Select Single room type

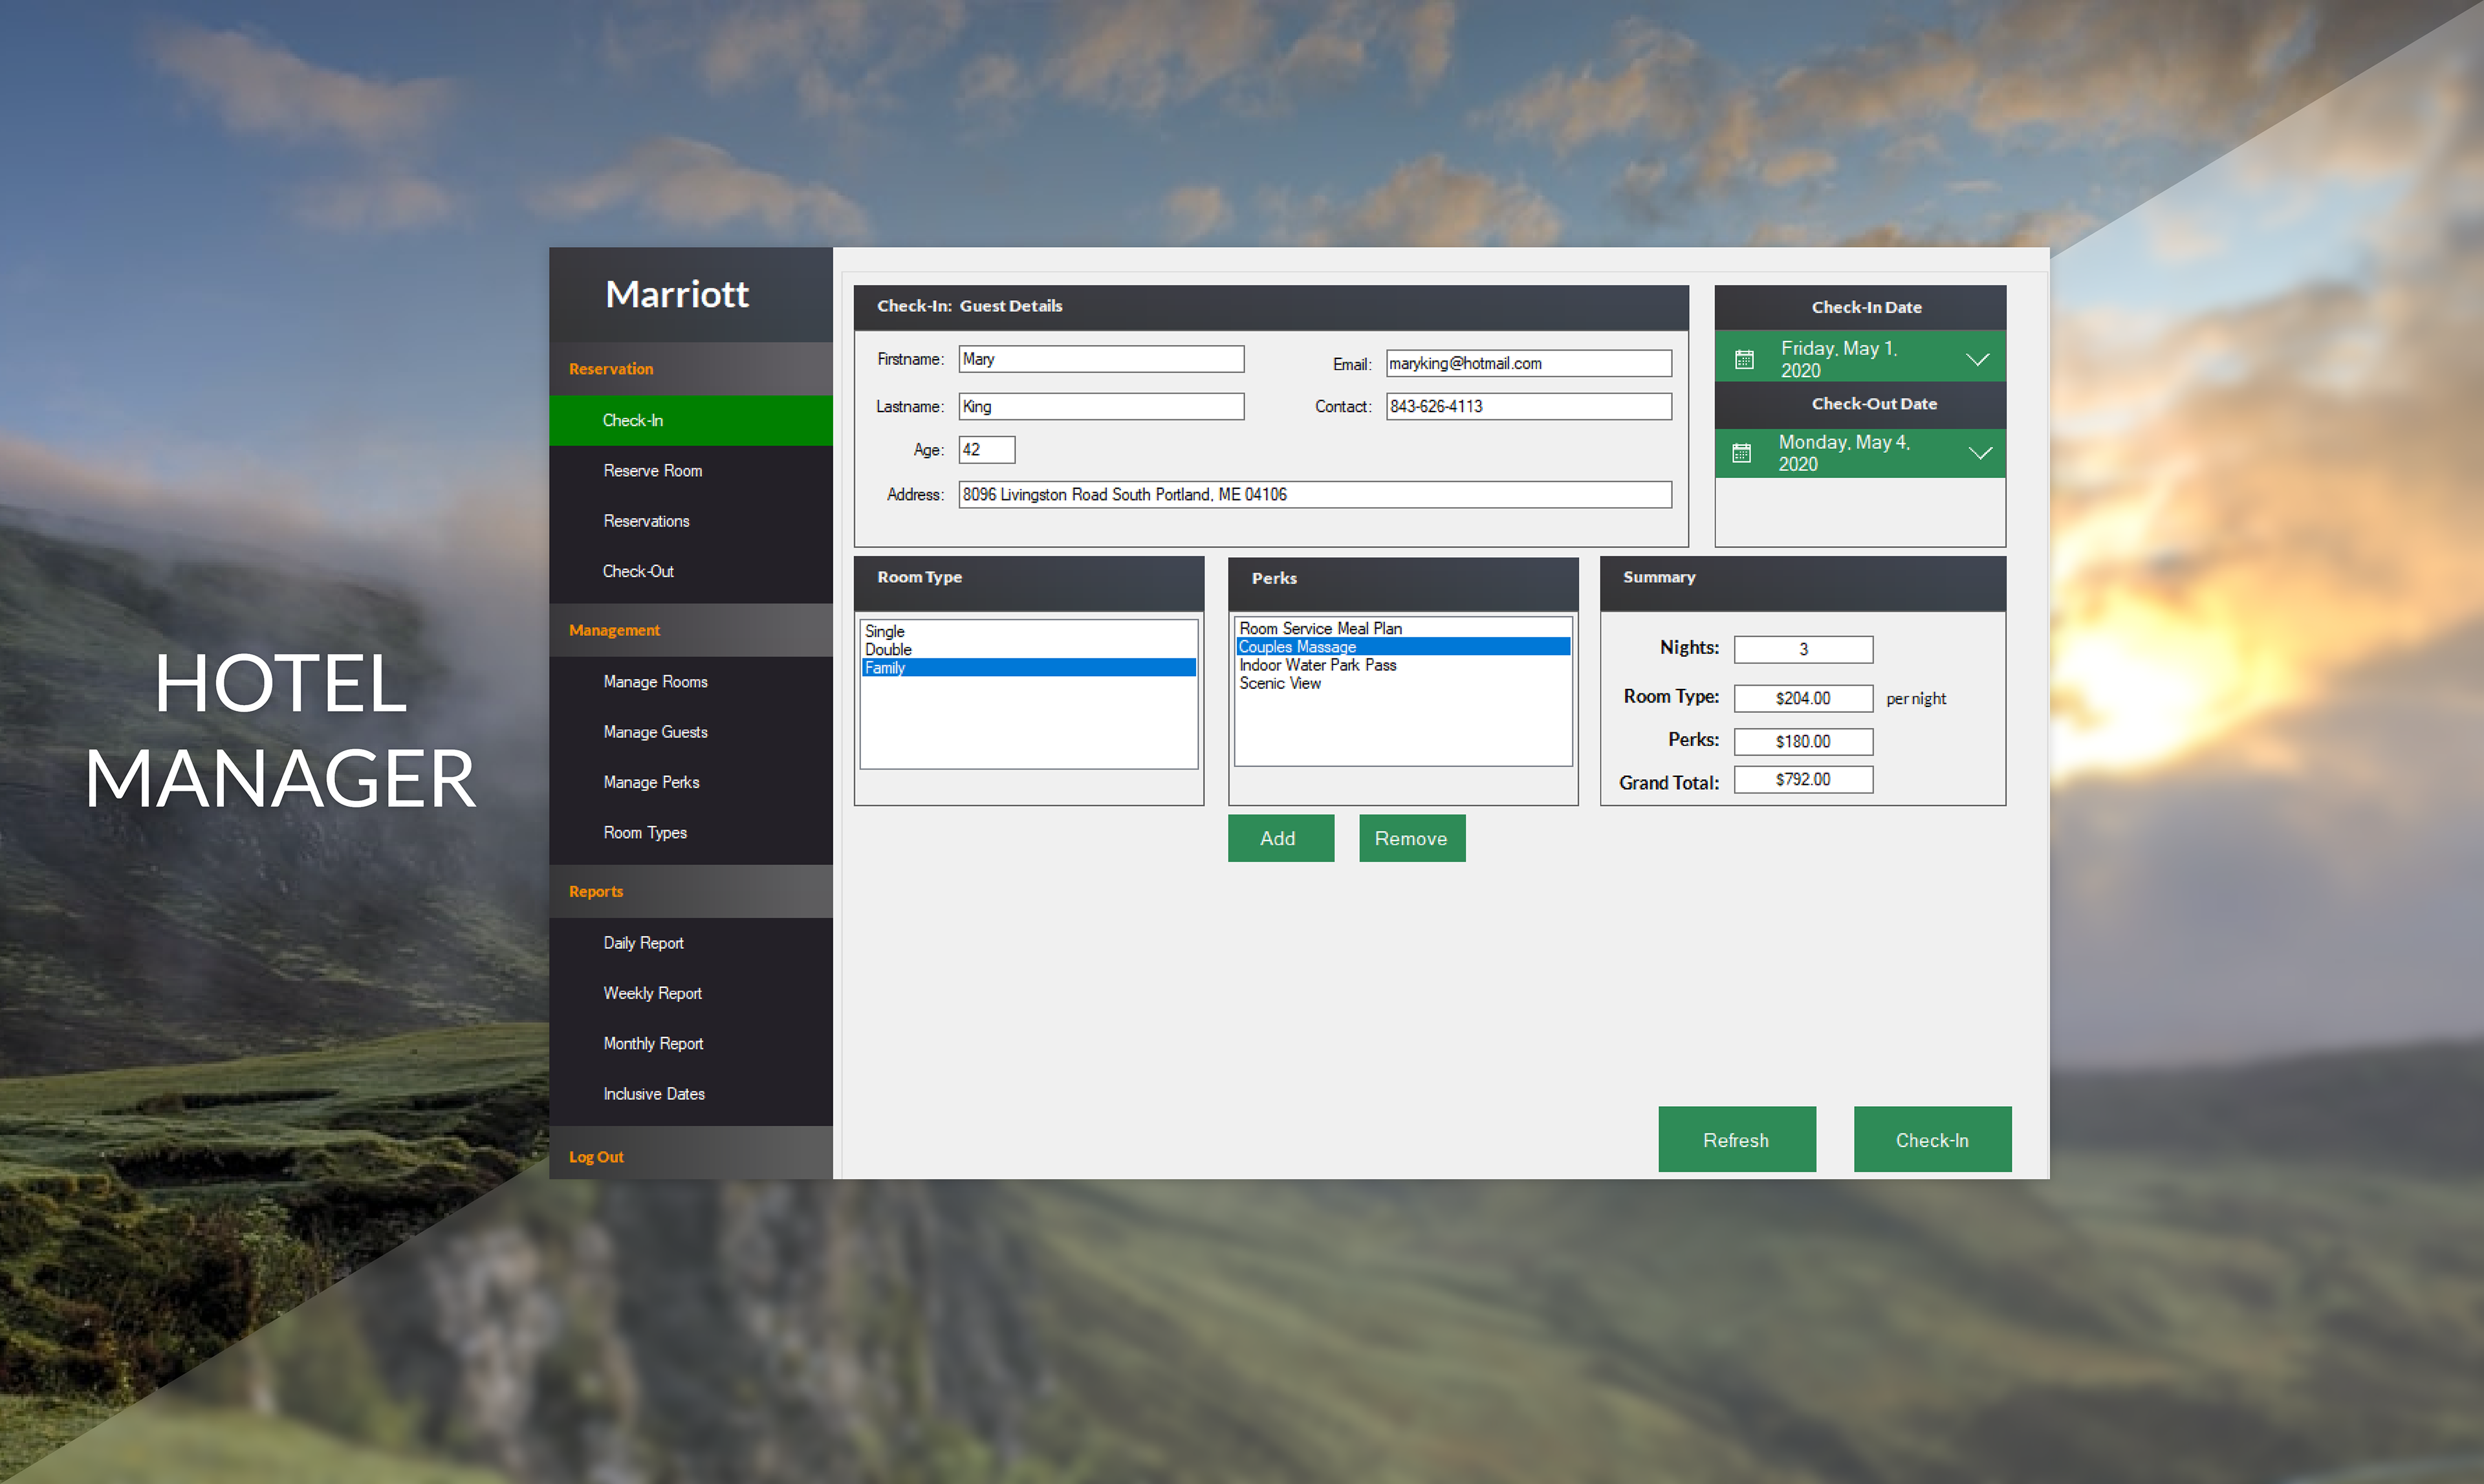1028,631
